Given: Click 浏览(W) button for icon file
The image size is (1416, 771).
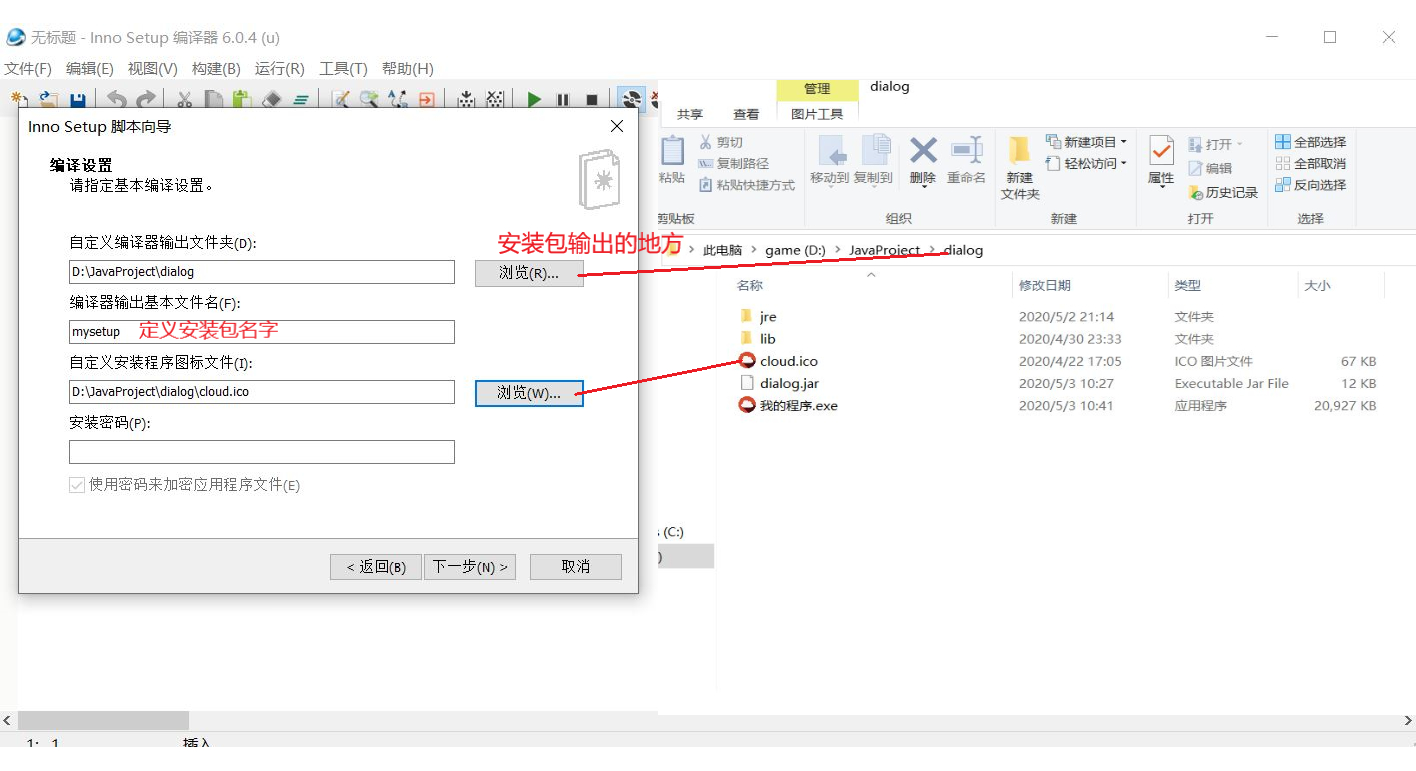Looking at the screenshot, I should 529,393.
